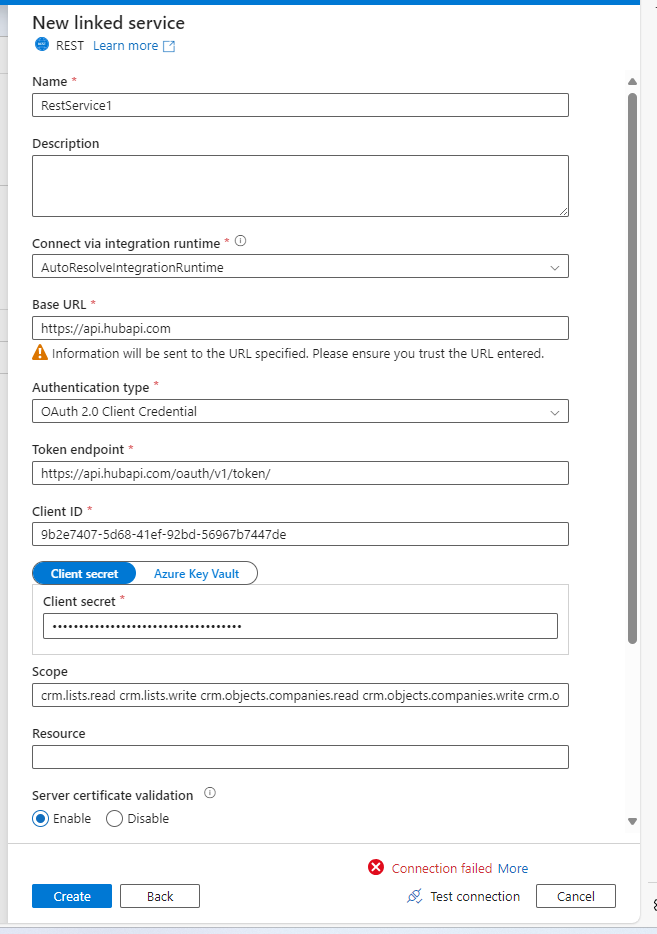This screenshot has width=657, height=934.
Task: Click the server certificate validation info icon
Action: [x=210, y=793]
